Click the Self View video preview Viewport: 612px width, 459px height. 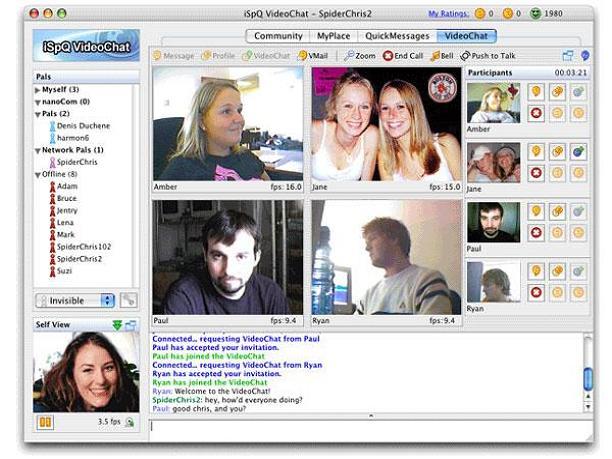(86, 372)
